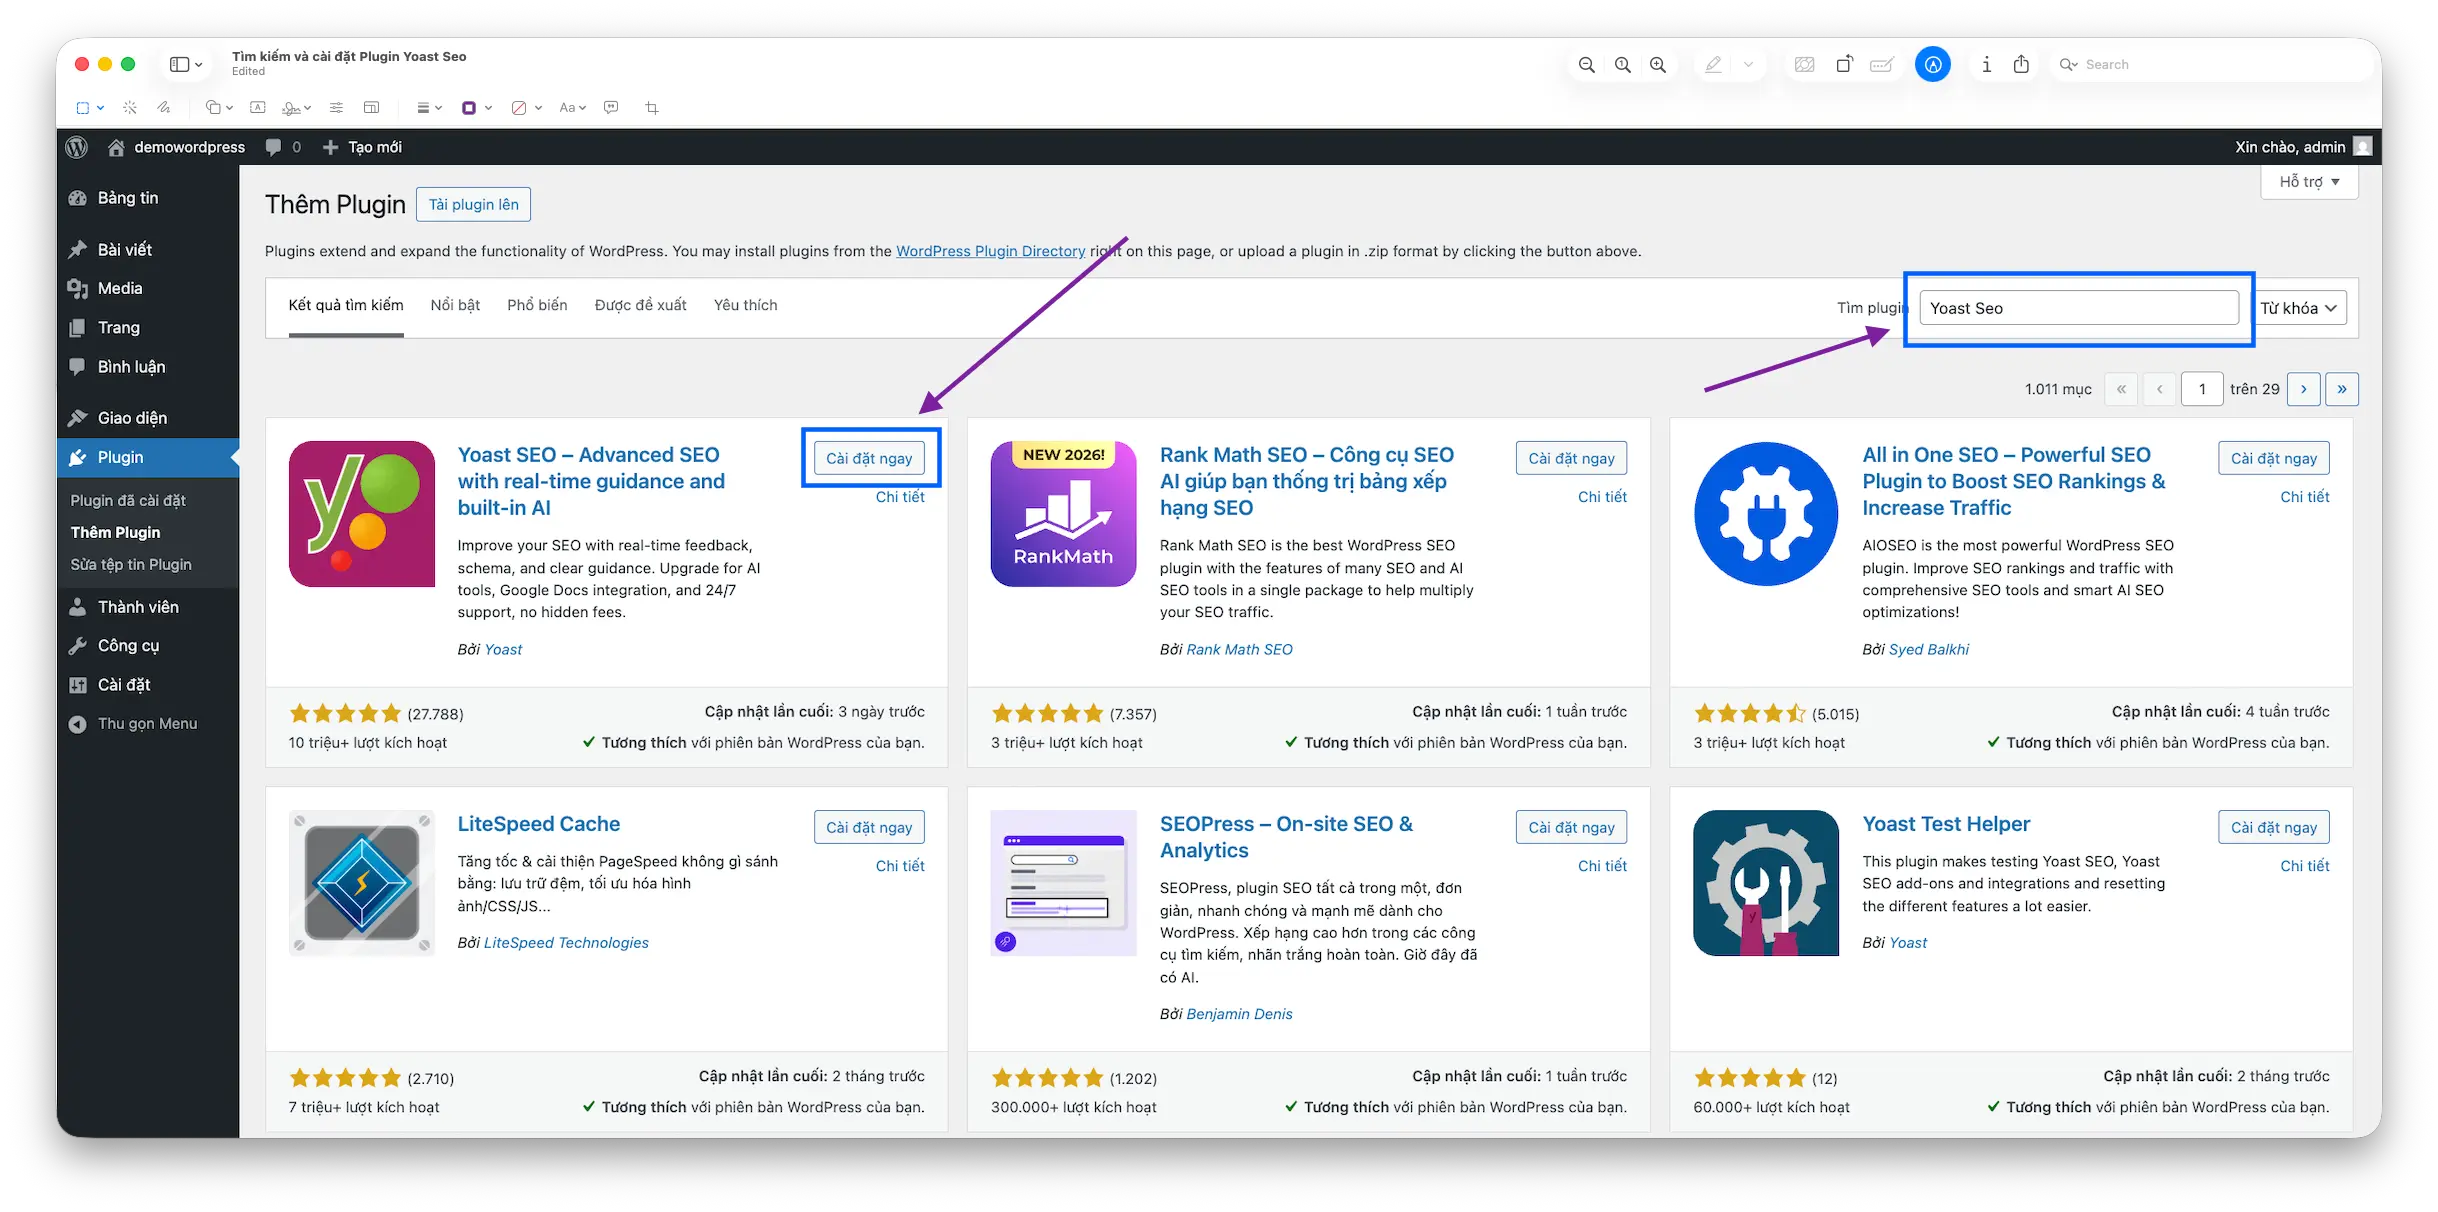
Task: Click the Yoast Seo plugin search field
Action: (x=2079, y=308)
